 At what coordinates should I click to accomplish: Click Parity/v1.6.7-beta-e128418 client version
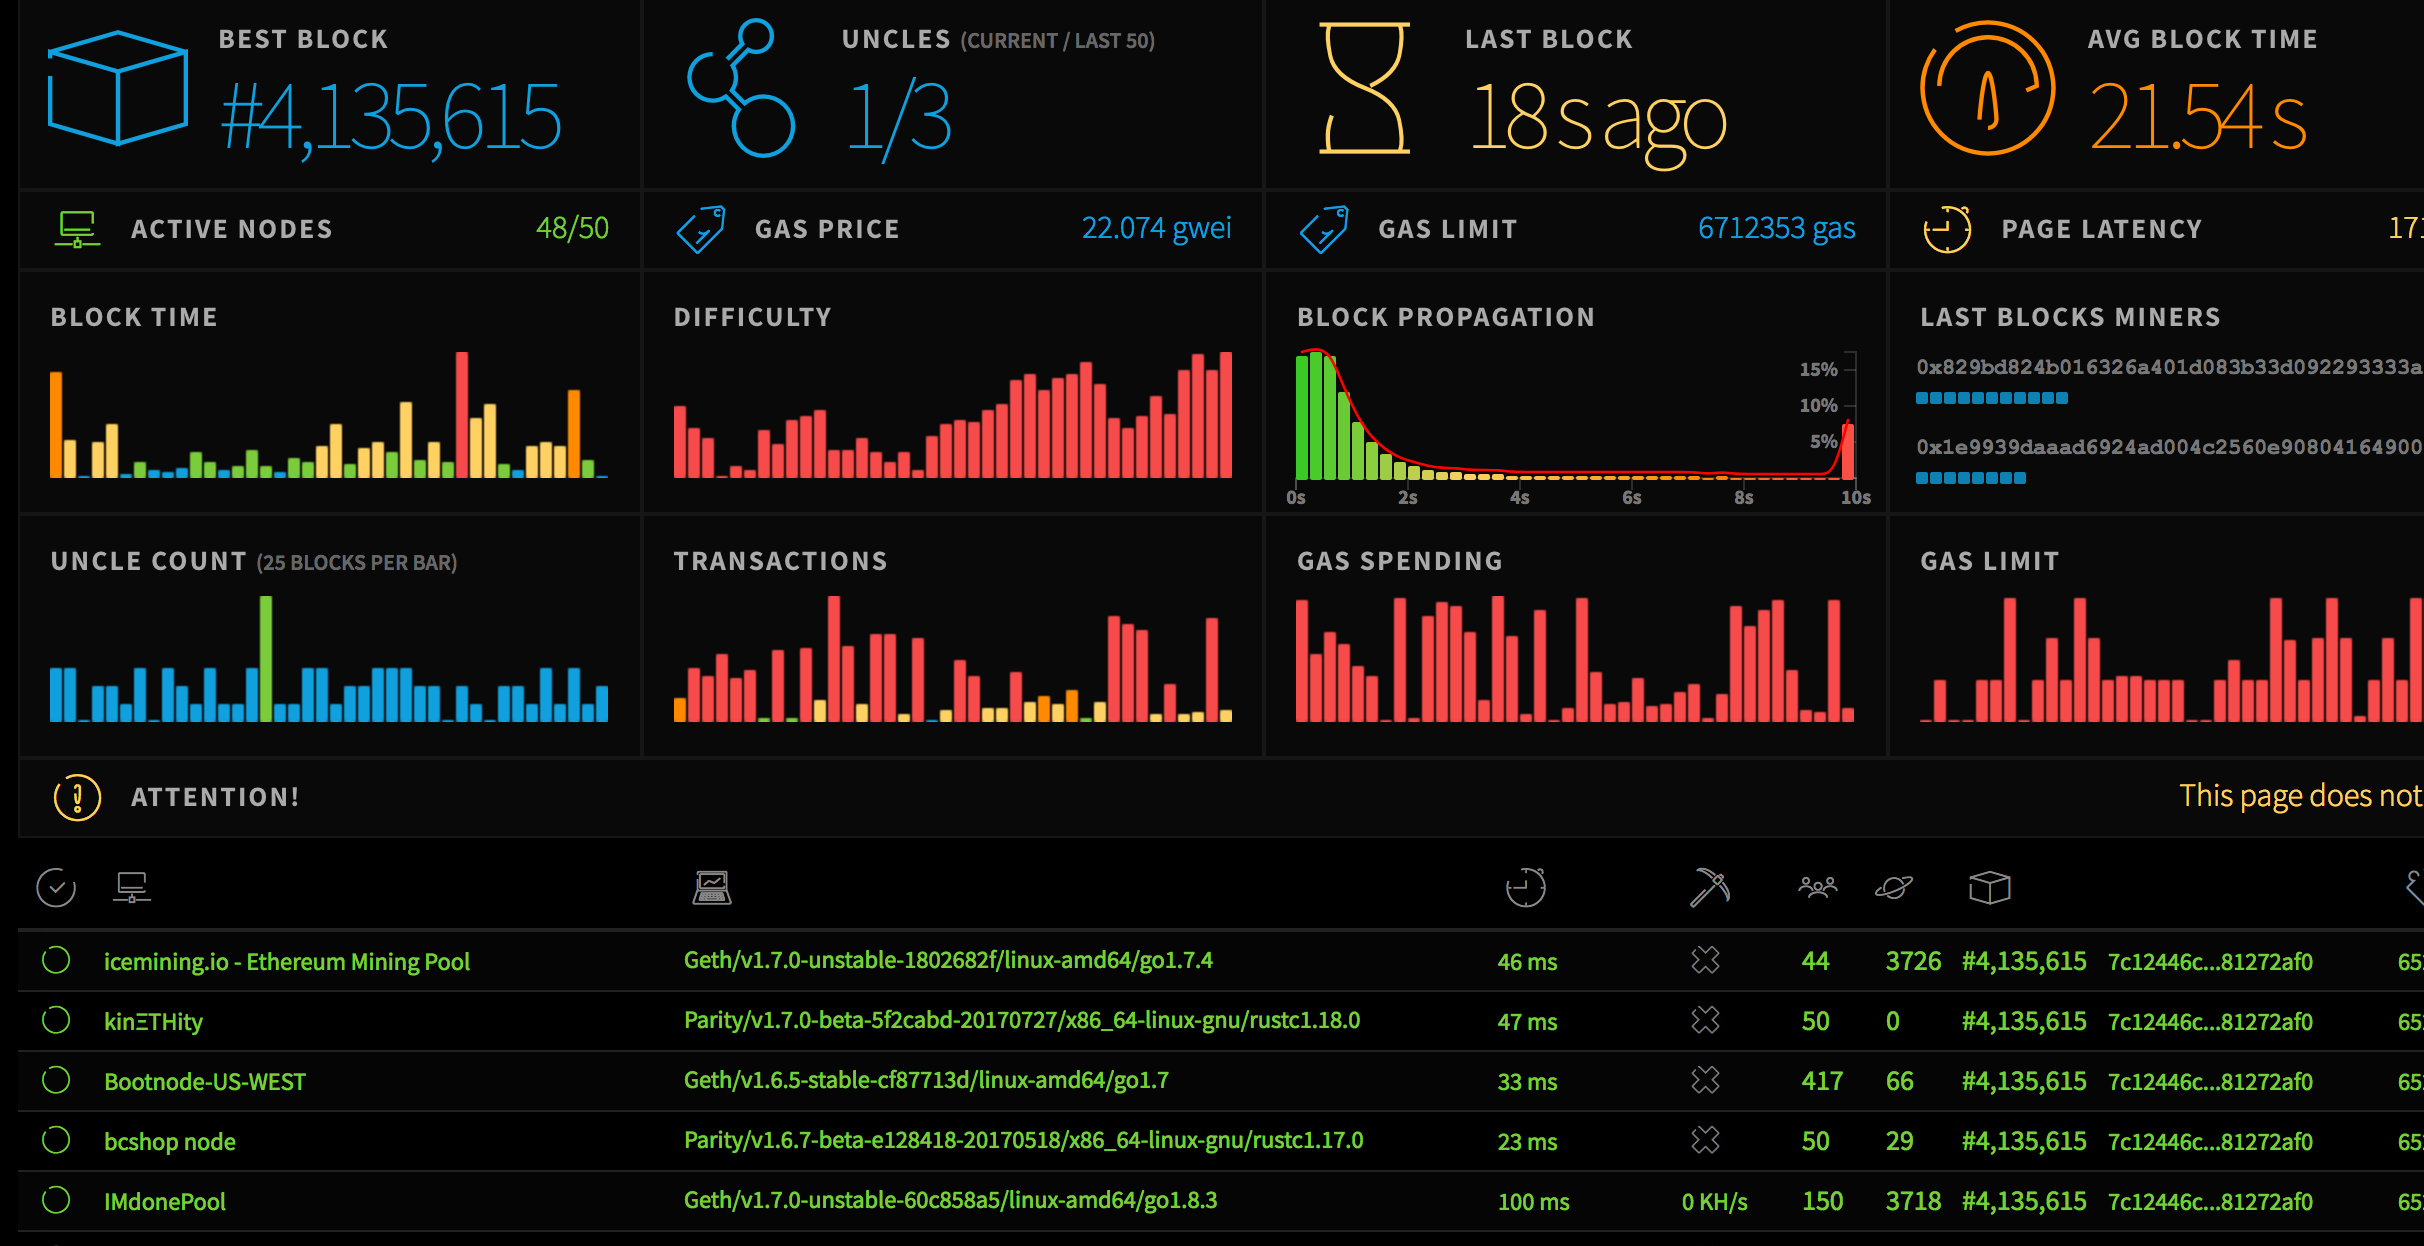click(1023, 1140)
